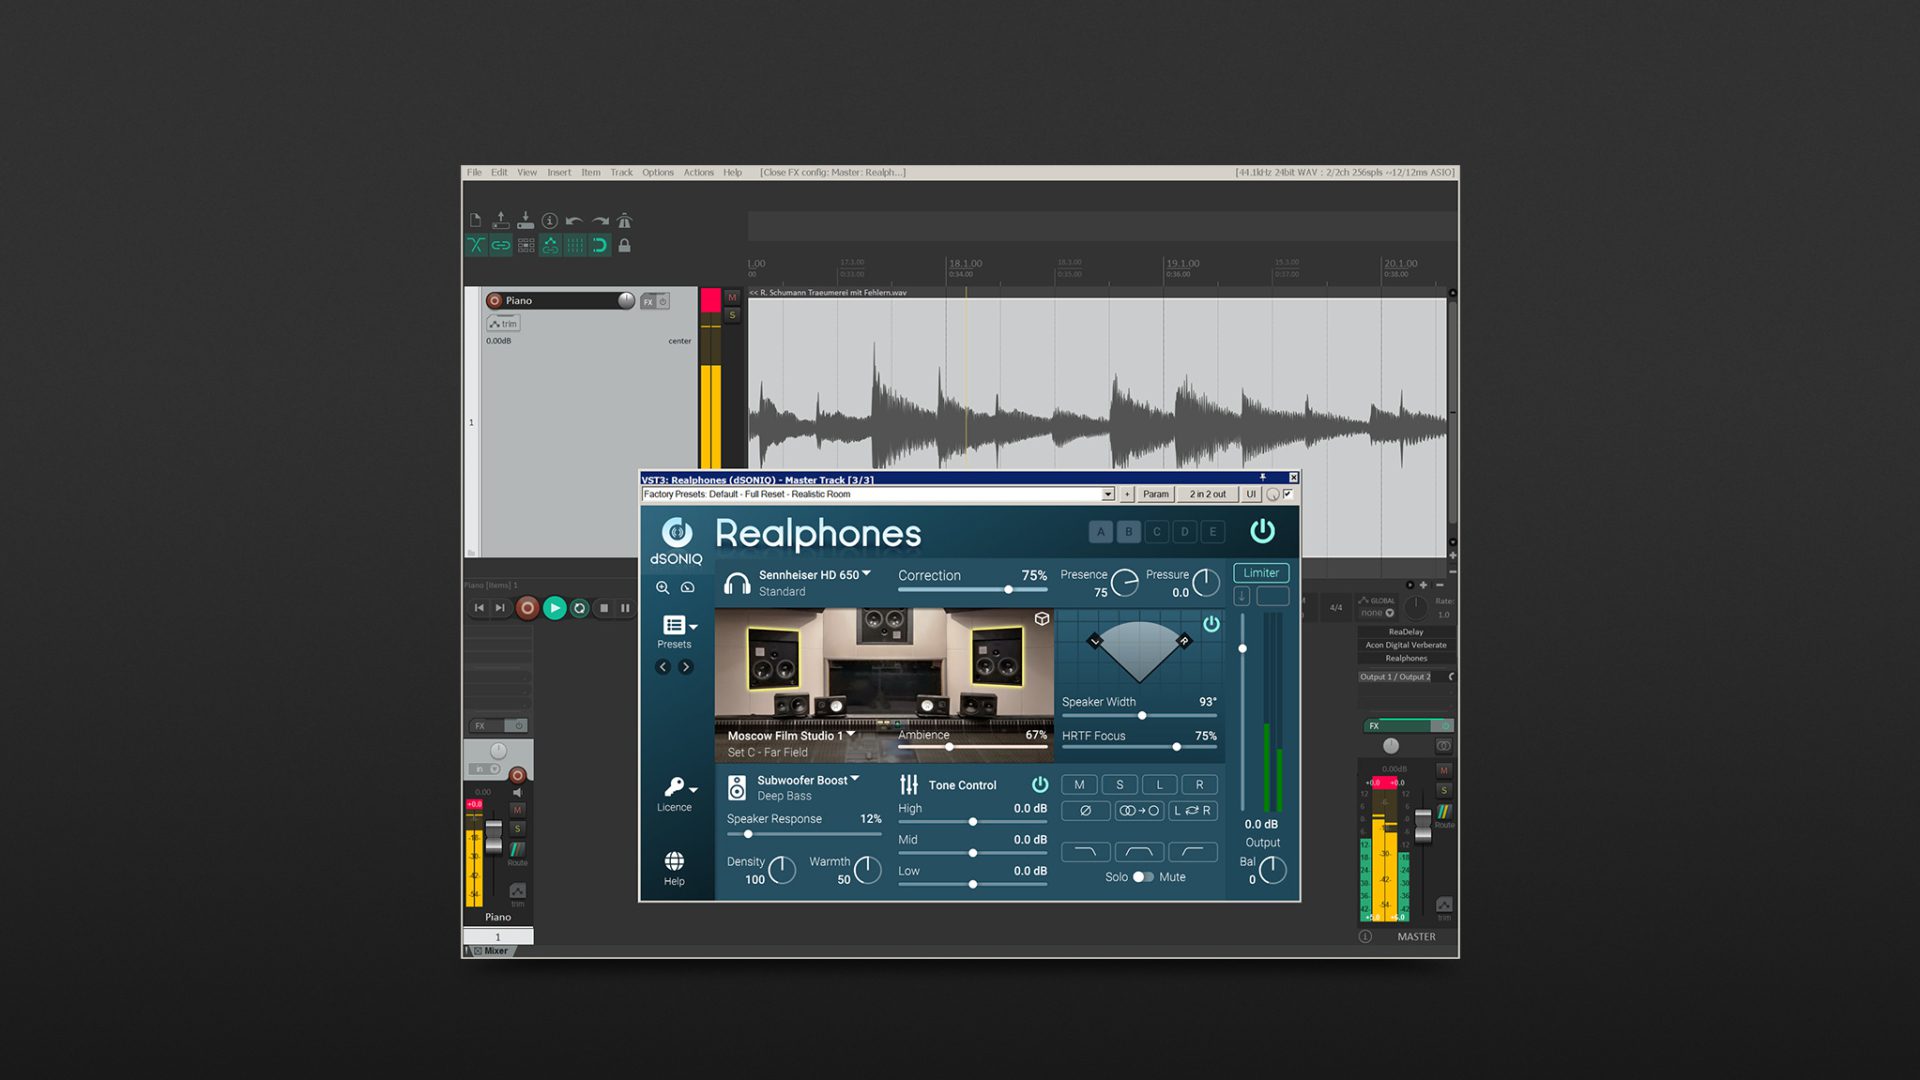Toggle the Tone Control power button
1920x1080 pixels.
[x=1039, y=785]
